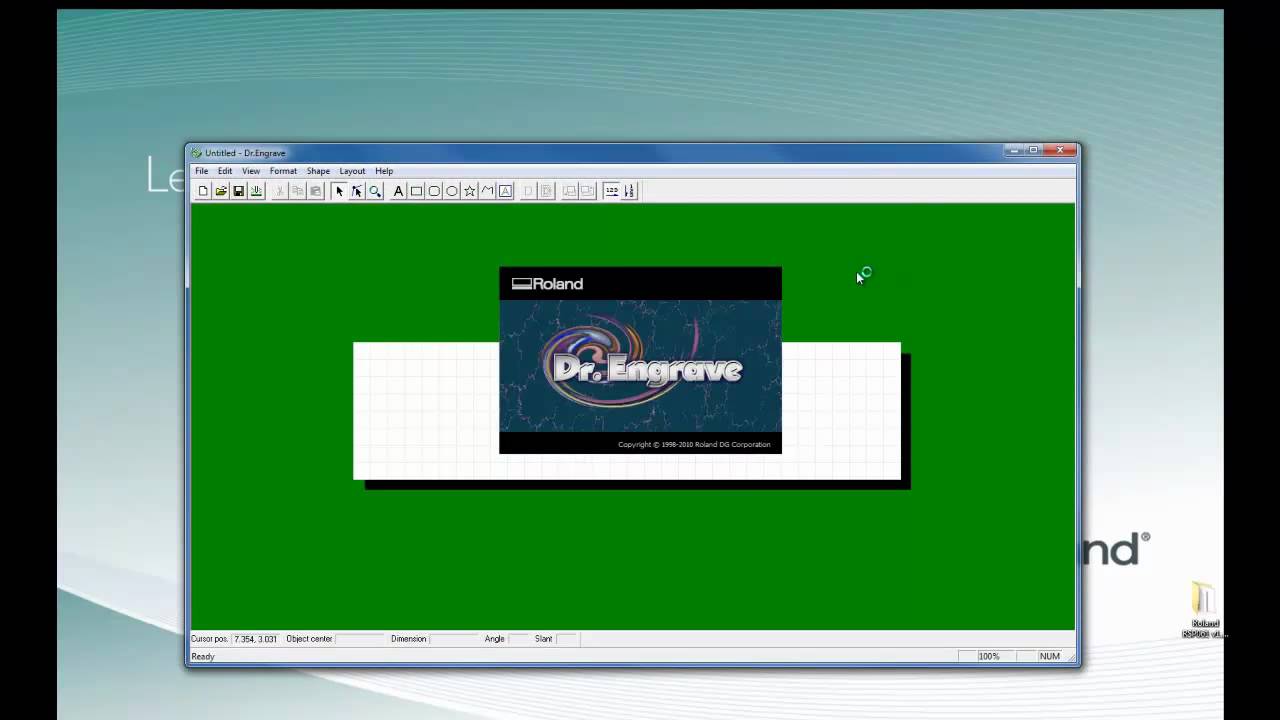This screenshot has height=720, width=1280.
Task: Click the Engrave output icon
Action: [256, 191]
